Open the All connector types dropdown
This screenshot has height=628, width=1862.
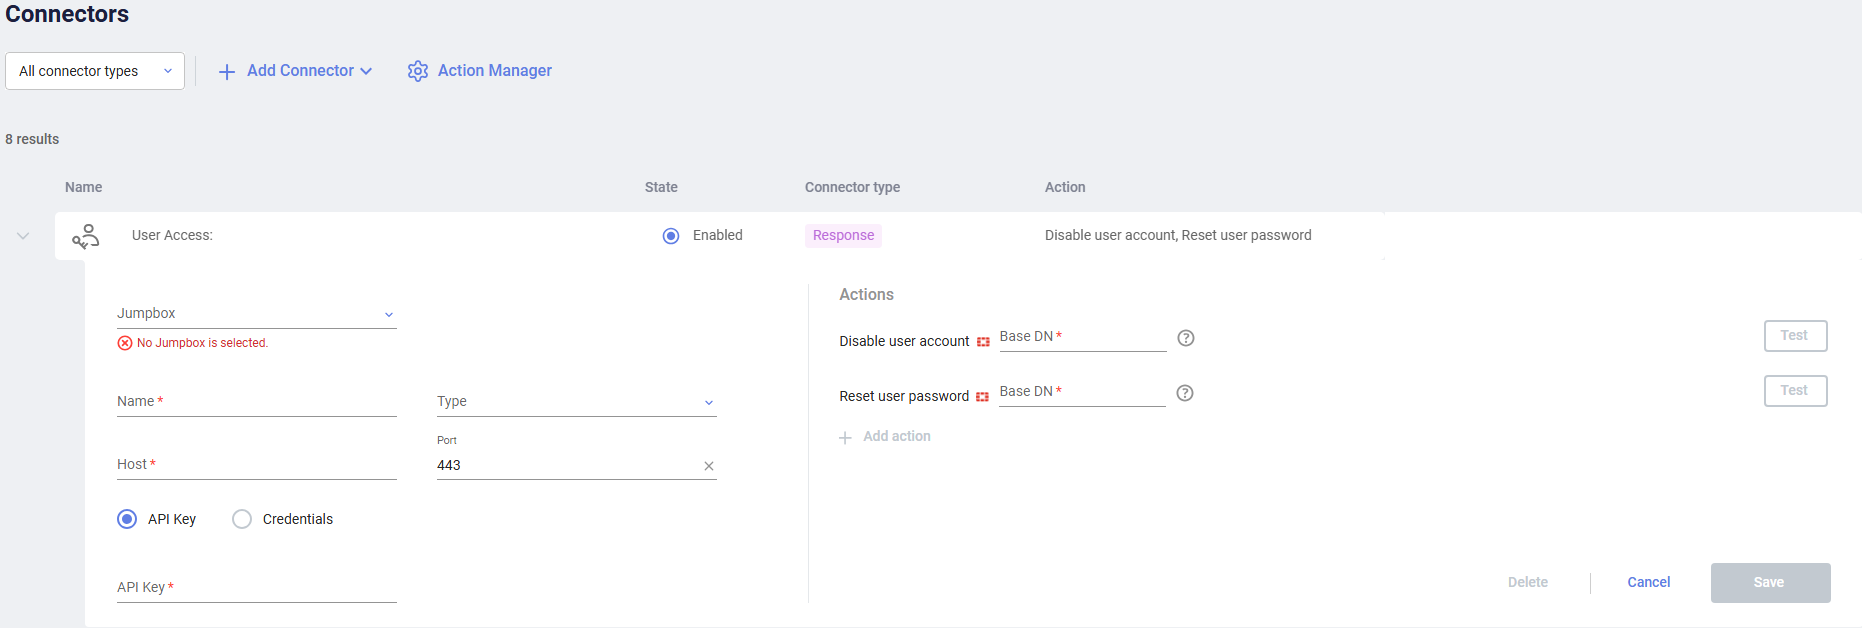tap(95, 71)
